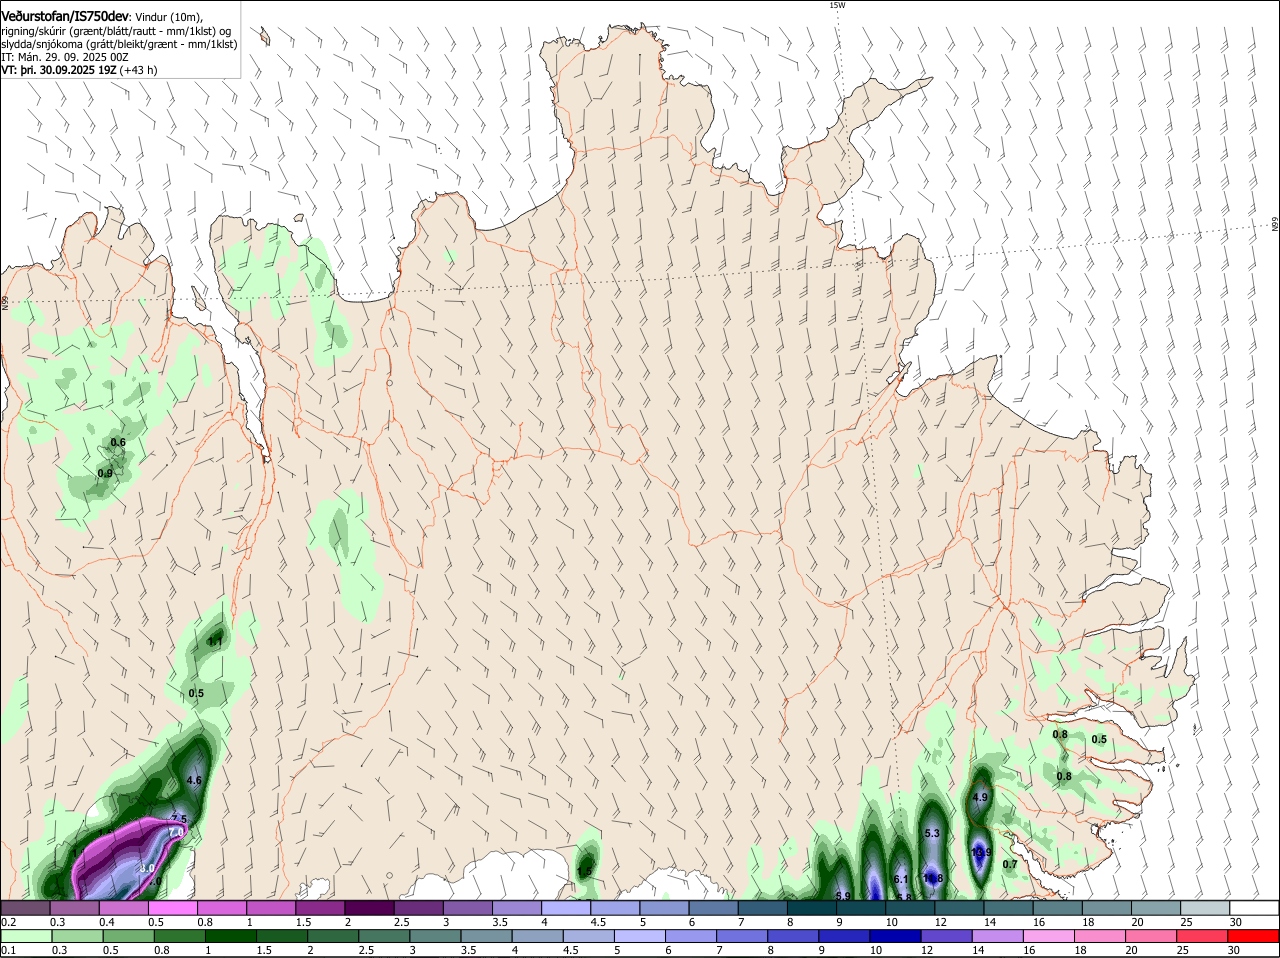Click the bright red rain swatch at 30

point(1254,936)
